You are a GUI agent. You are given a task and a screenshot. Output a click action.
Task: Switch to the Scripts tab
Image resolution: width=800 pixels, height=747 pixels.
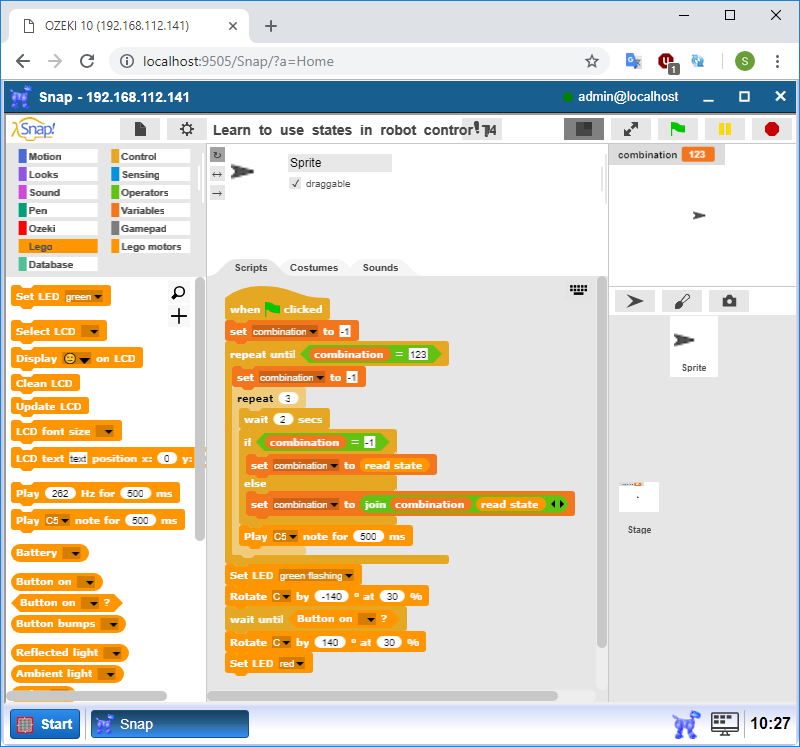click(251, 267)
